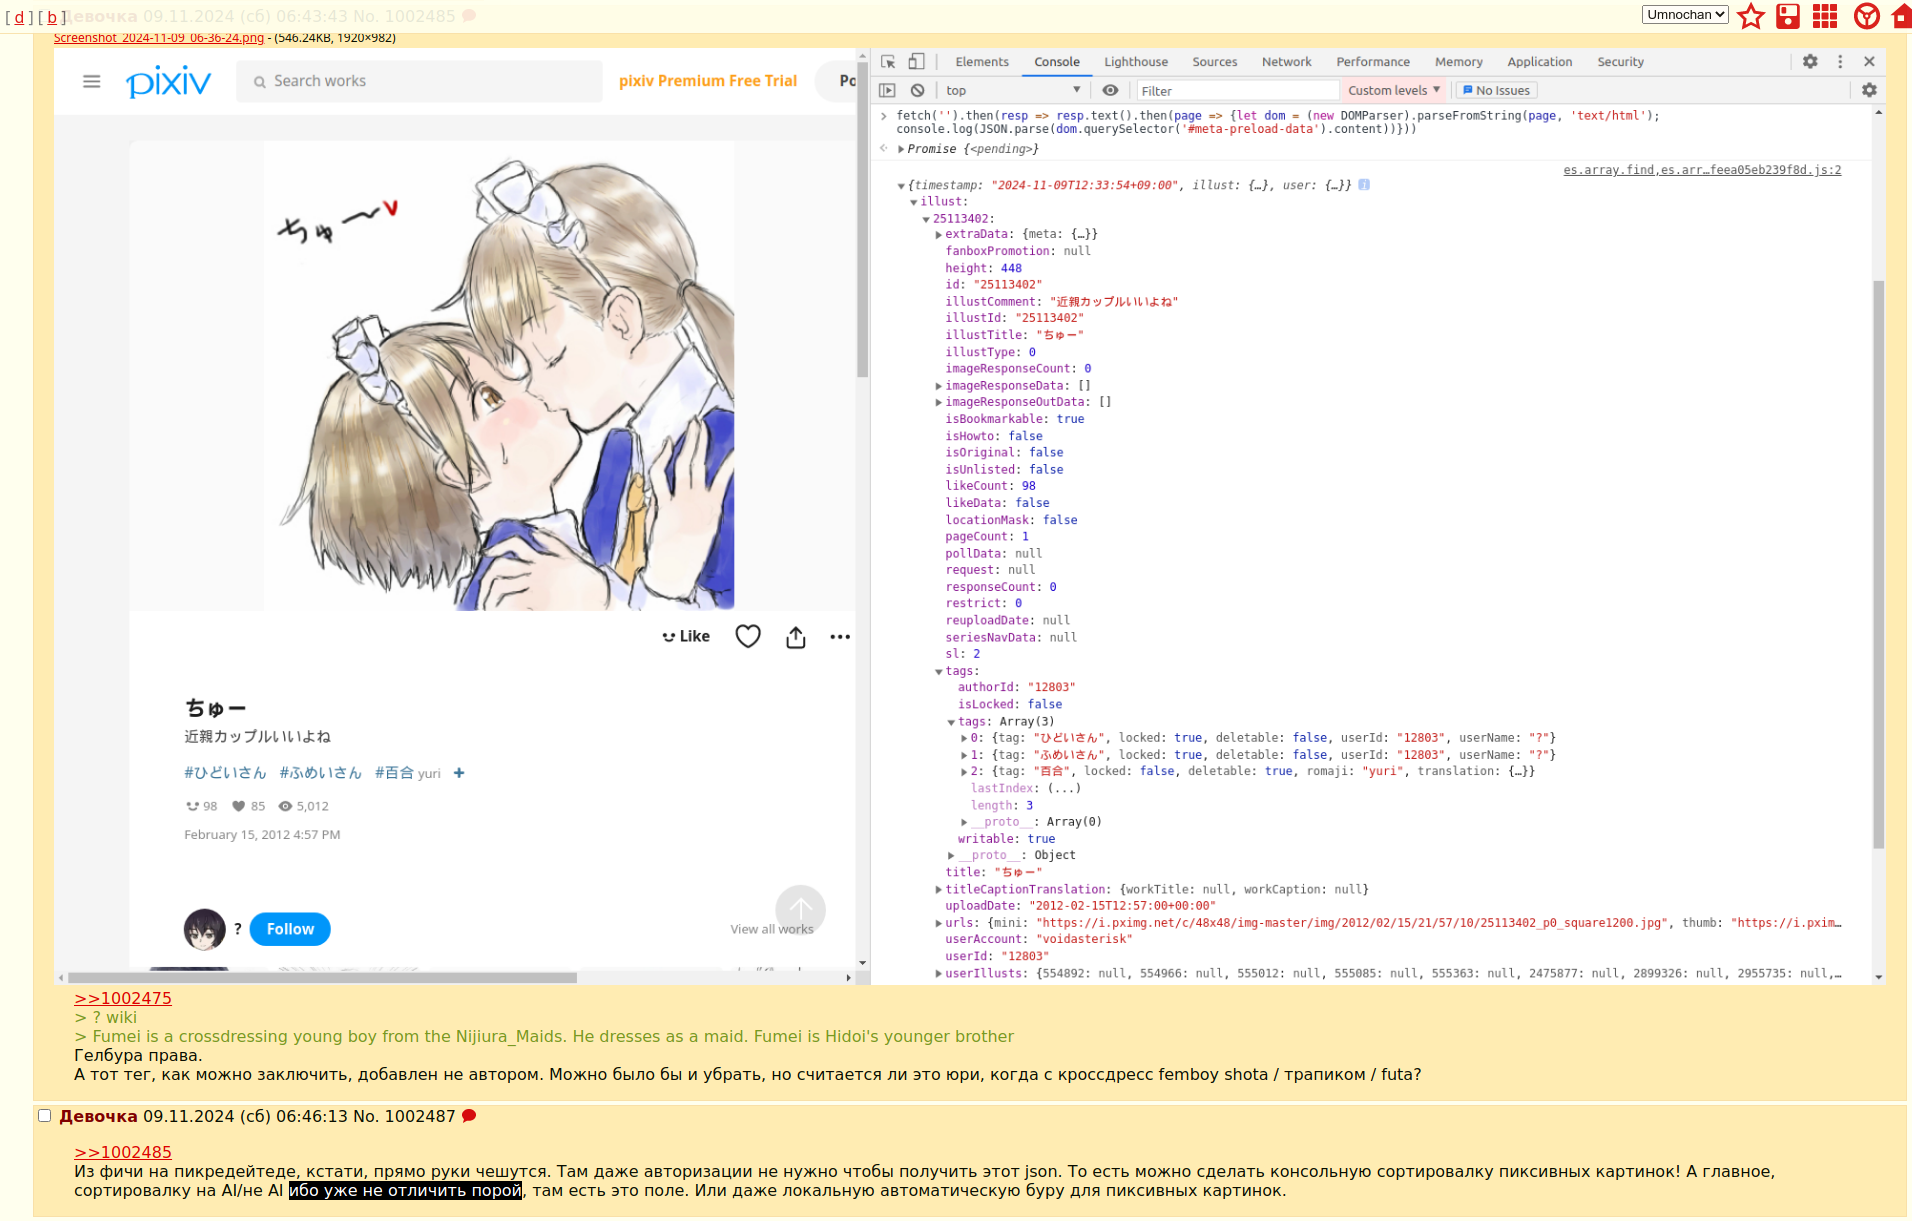This screenshot has height=1221, width=1912.
Task: Click the red floppy disk save icon
Action: click(x=1787, y=16)
